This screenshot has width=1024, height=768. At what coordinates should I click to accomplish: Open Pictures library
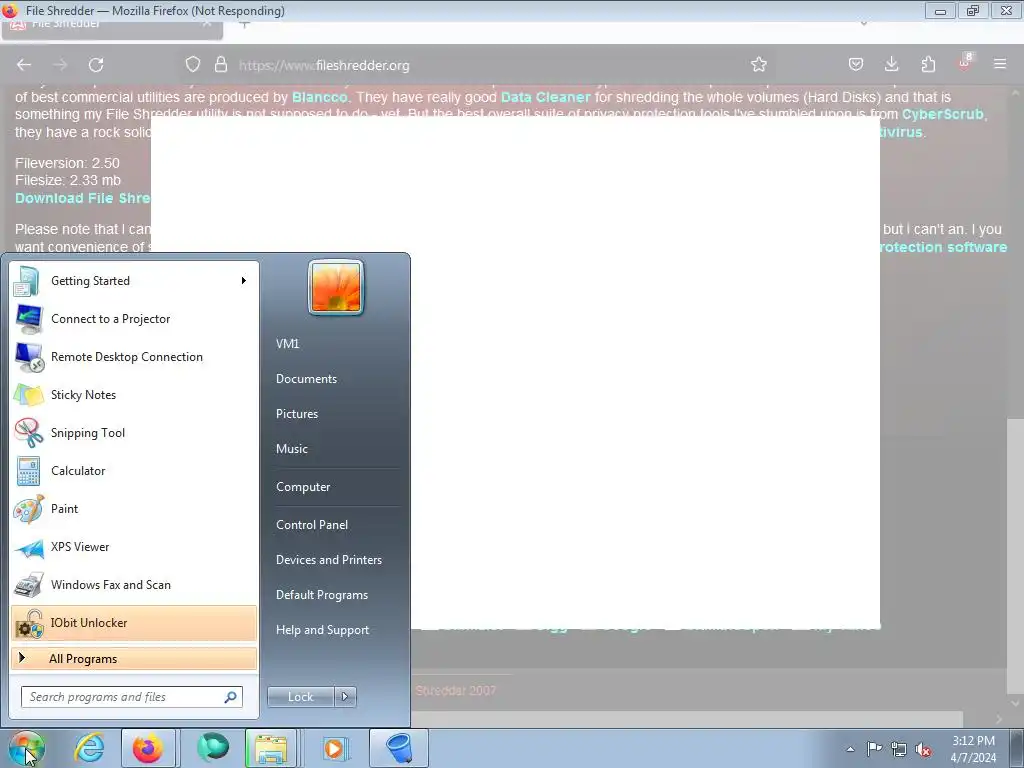point(296,414)
